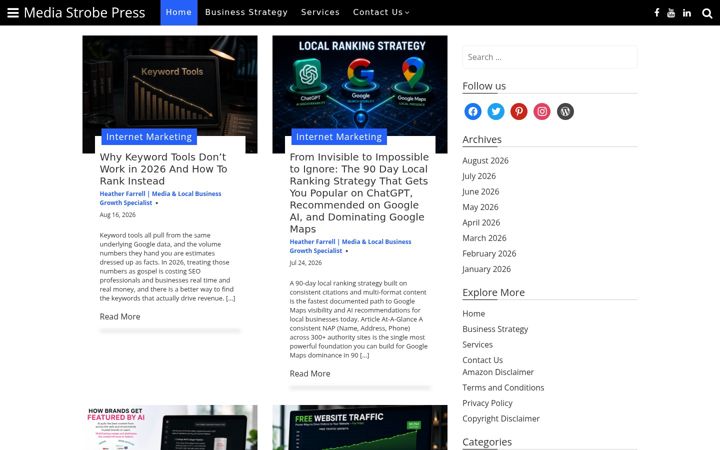The image size is (720, 450).
Task: Open the February 2026 archive
Action: (489, 253)
